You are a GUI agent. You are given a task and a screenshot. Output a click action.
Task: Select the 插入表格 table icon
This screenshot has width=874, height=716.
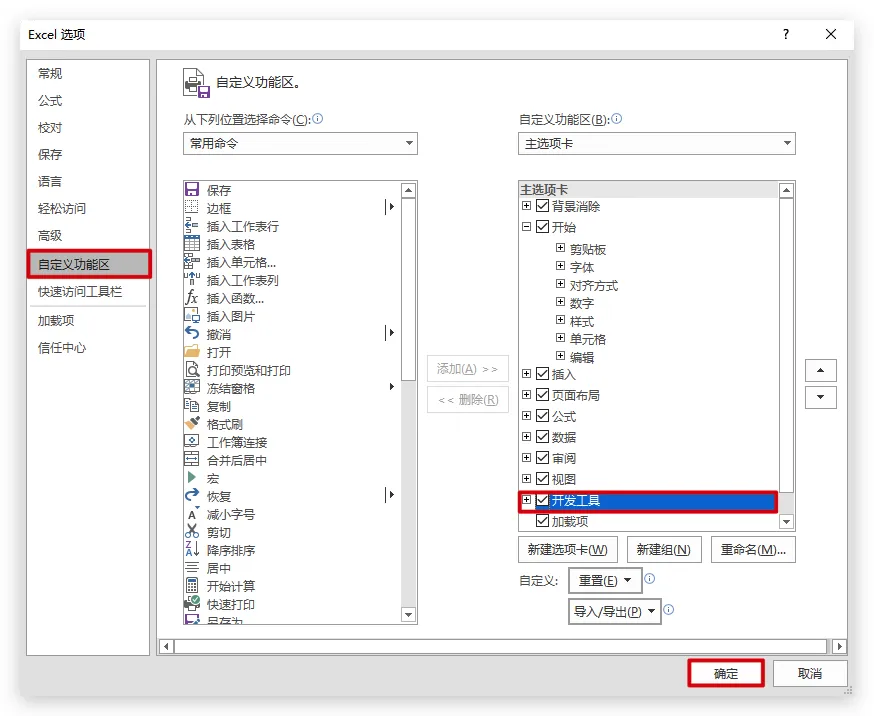pos(192,243)
